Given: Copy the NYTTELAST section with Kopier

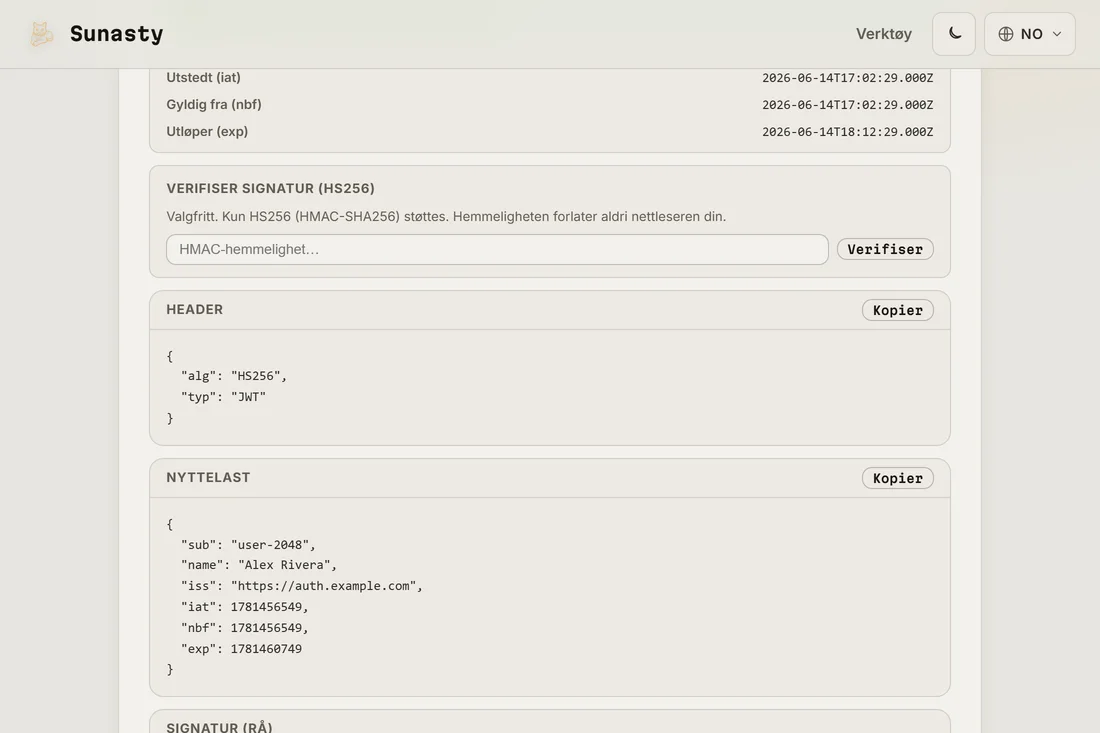Looking at the screenshot, I should [897, 478].
